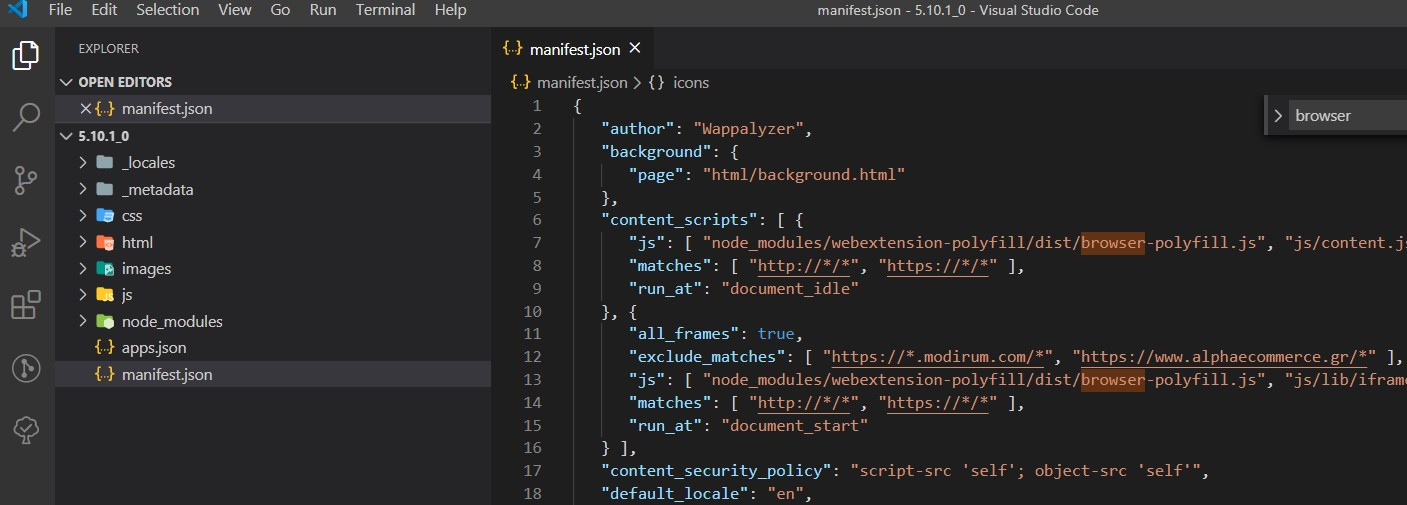Image resolution: width=1407 pixels, height=505 pixels.
Task: Close the manifest.json editor tab
Action: (x=634, y=48)
